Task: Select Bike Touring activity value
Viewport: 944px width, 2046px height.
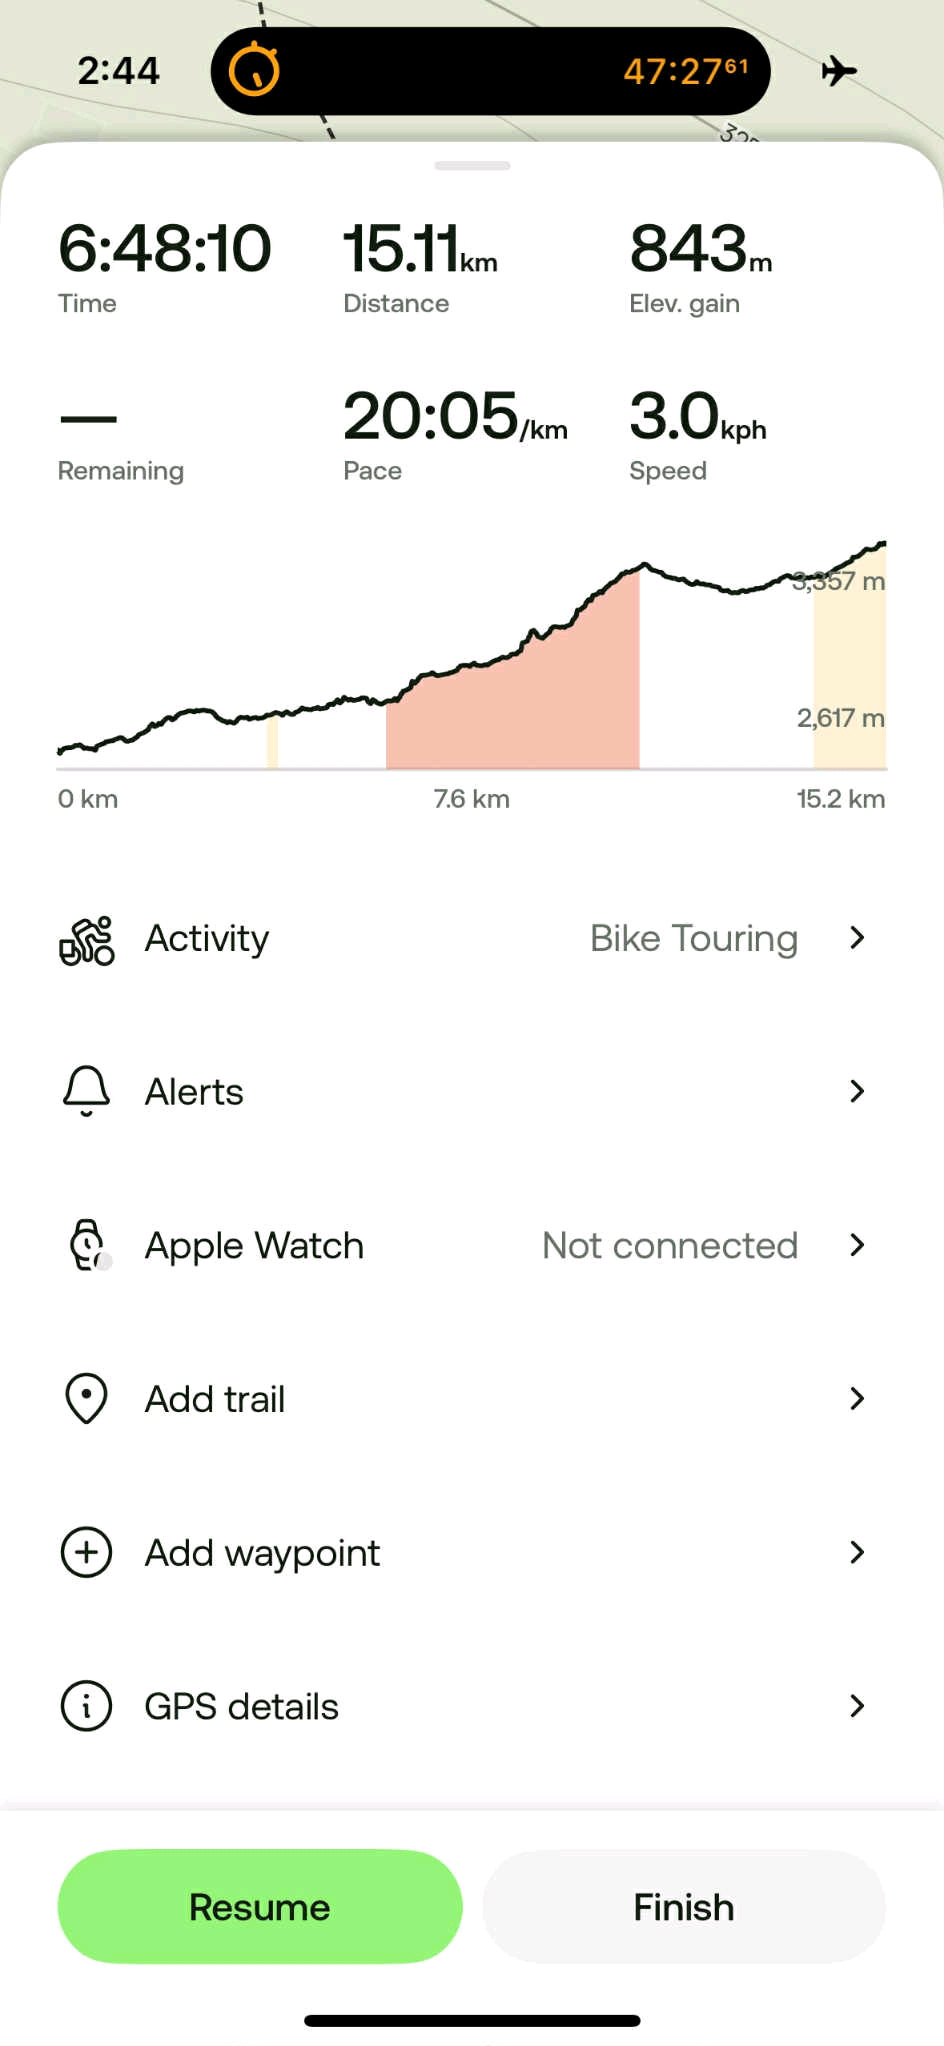Action: coord(693,938)
